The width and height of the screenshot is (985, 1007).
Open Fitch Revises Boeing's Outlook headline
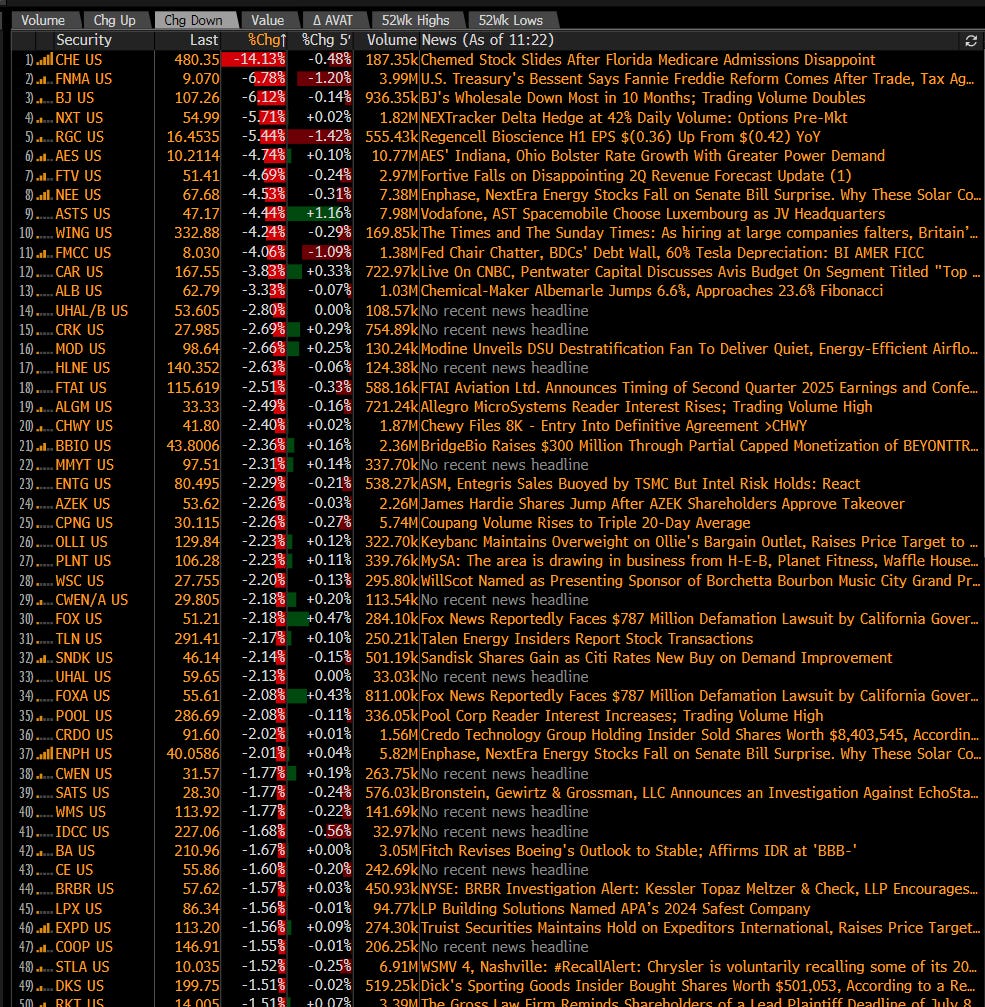coord(638,851)
